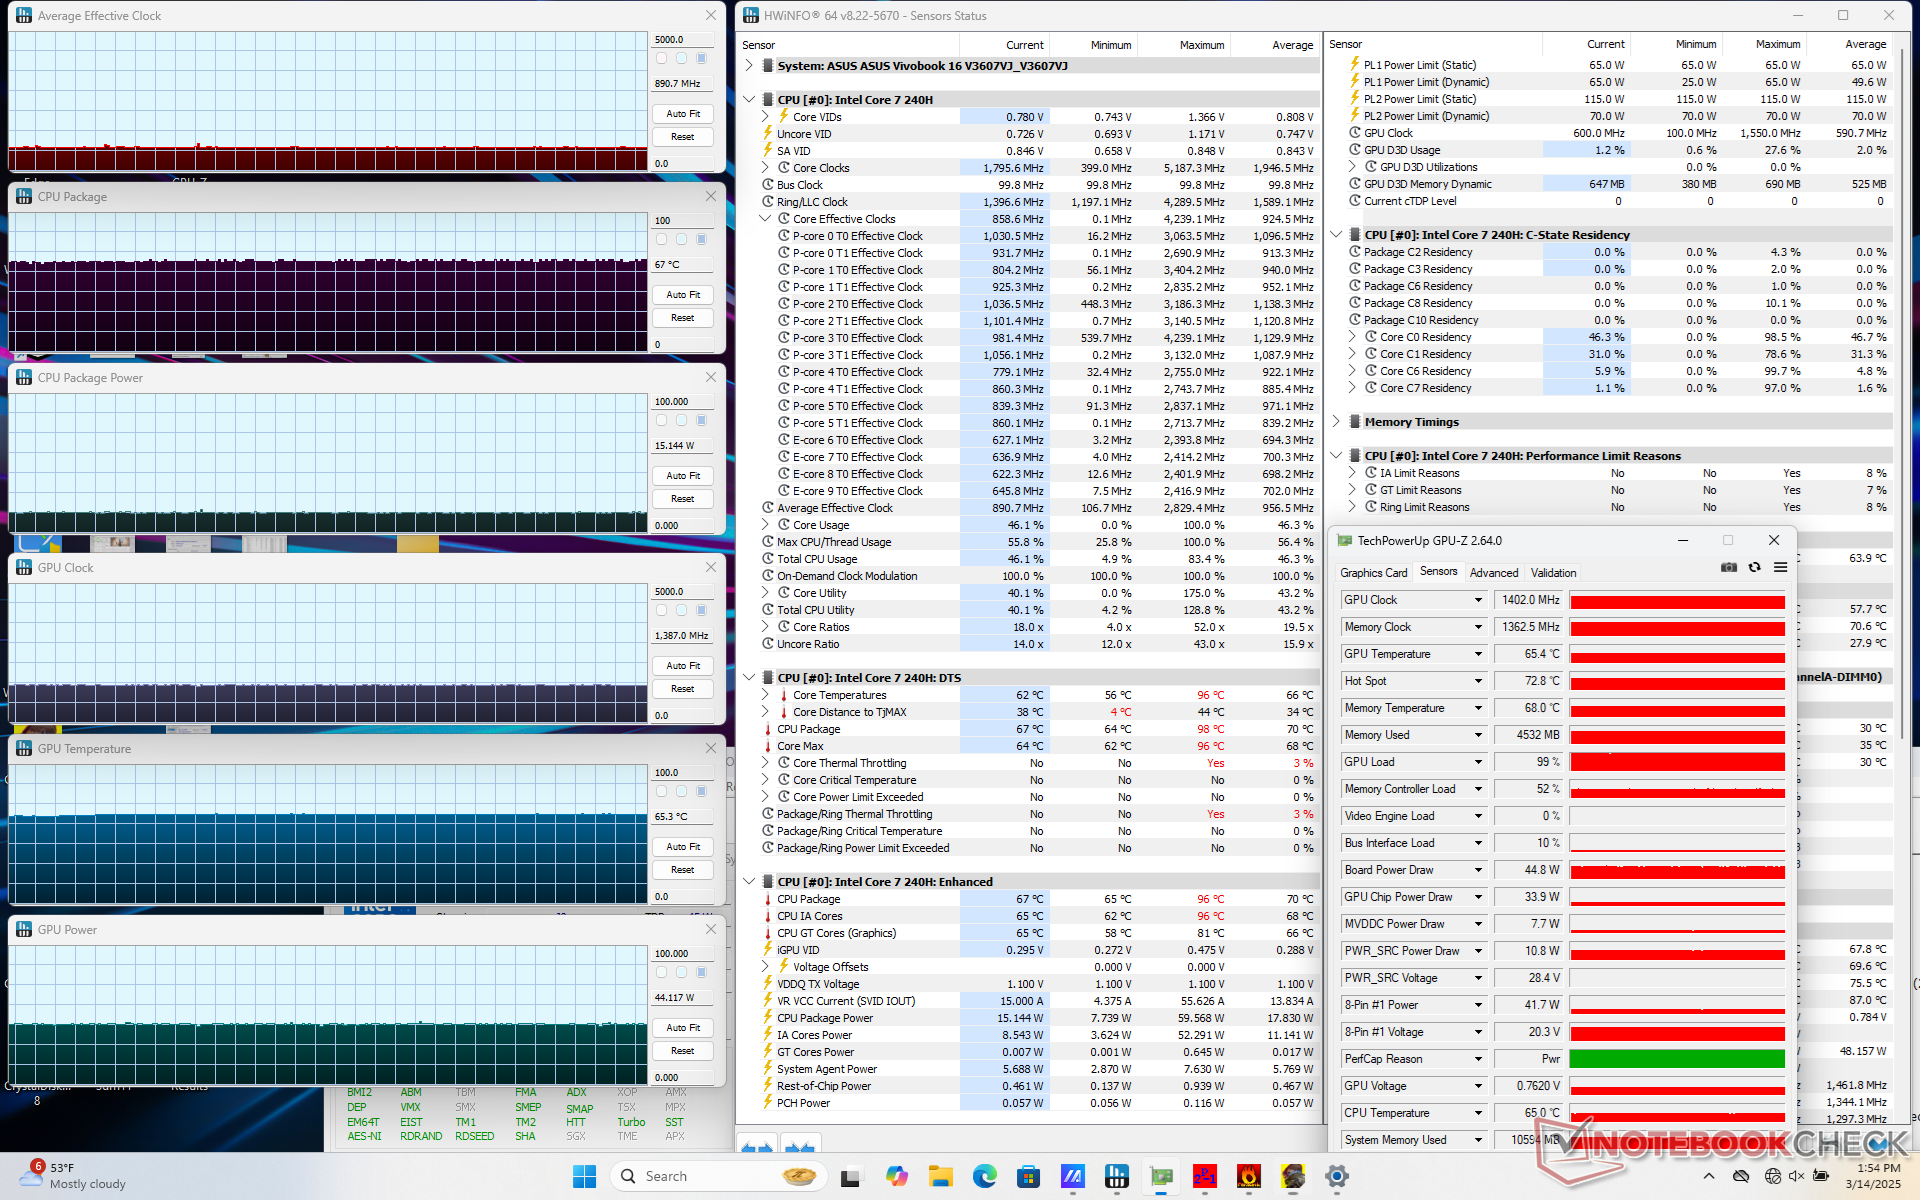This screenshot has width=1920, height=1200.
Task: Close the GPU Temperature graph window
Action: 710,748
